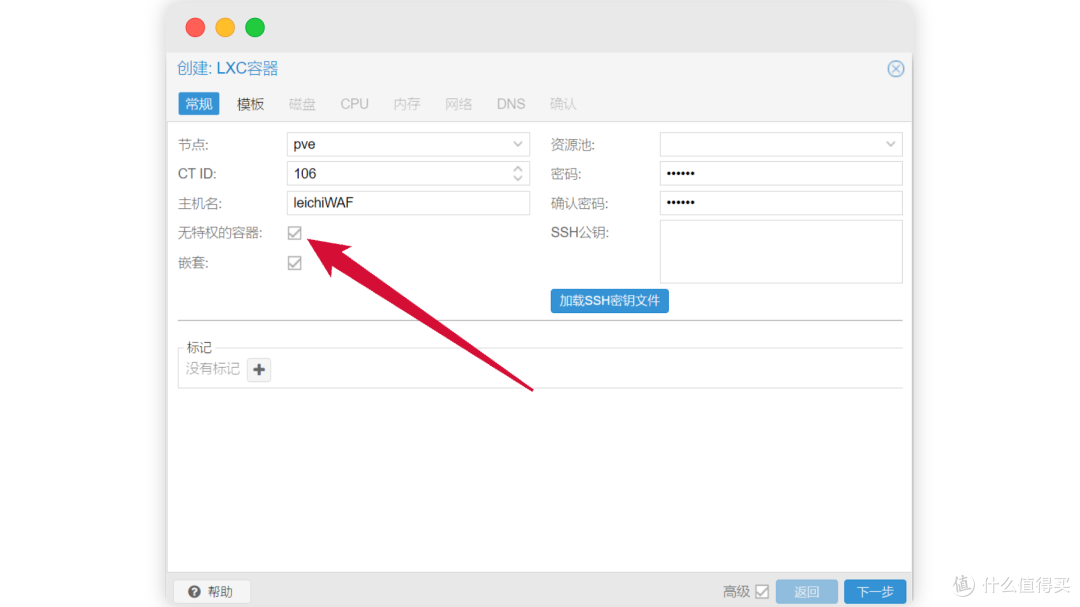Open the 资源池 resource pool dropdown
1080x607 pixels.
(890, 144)
